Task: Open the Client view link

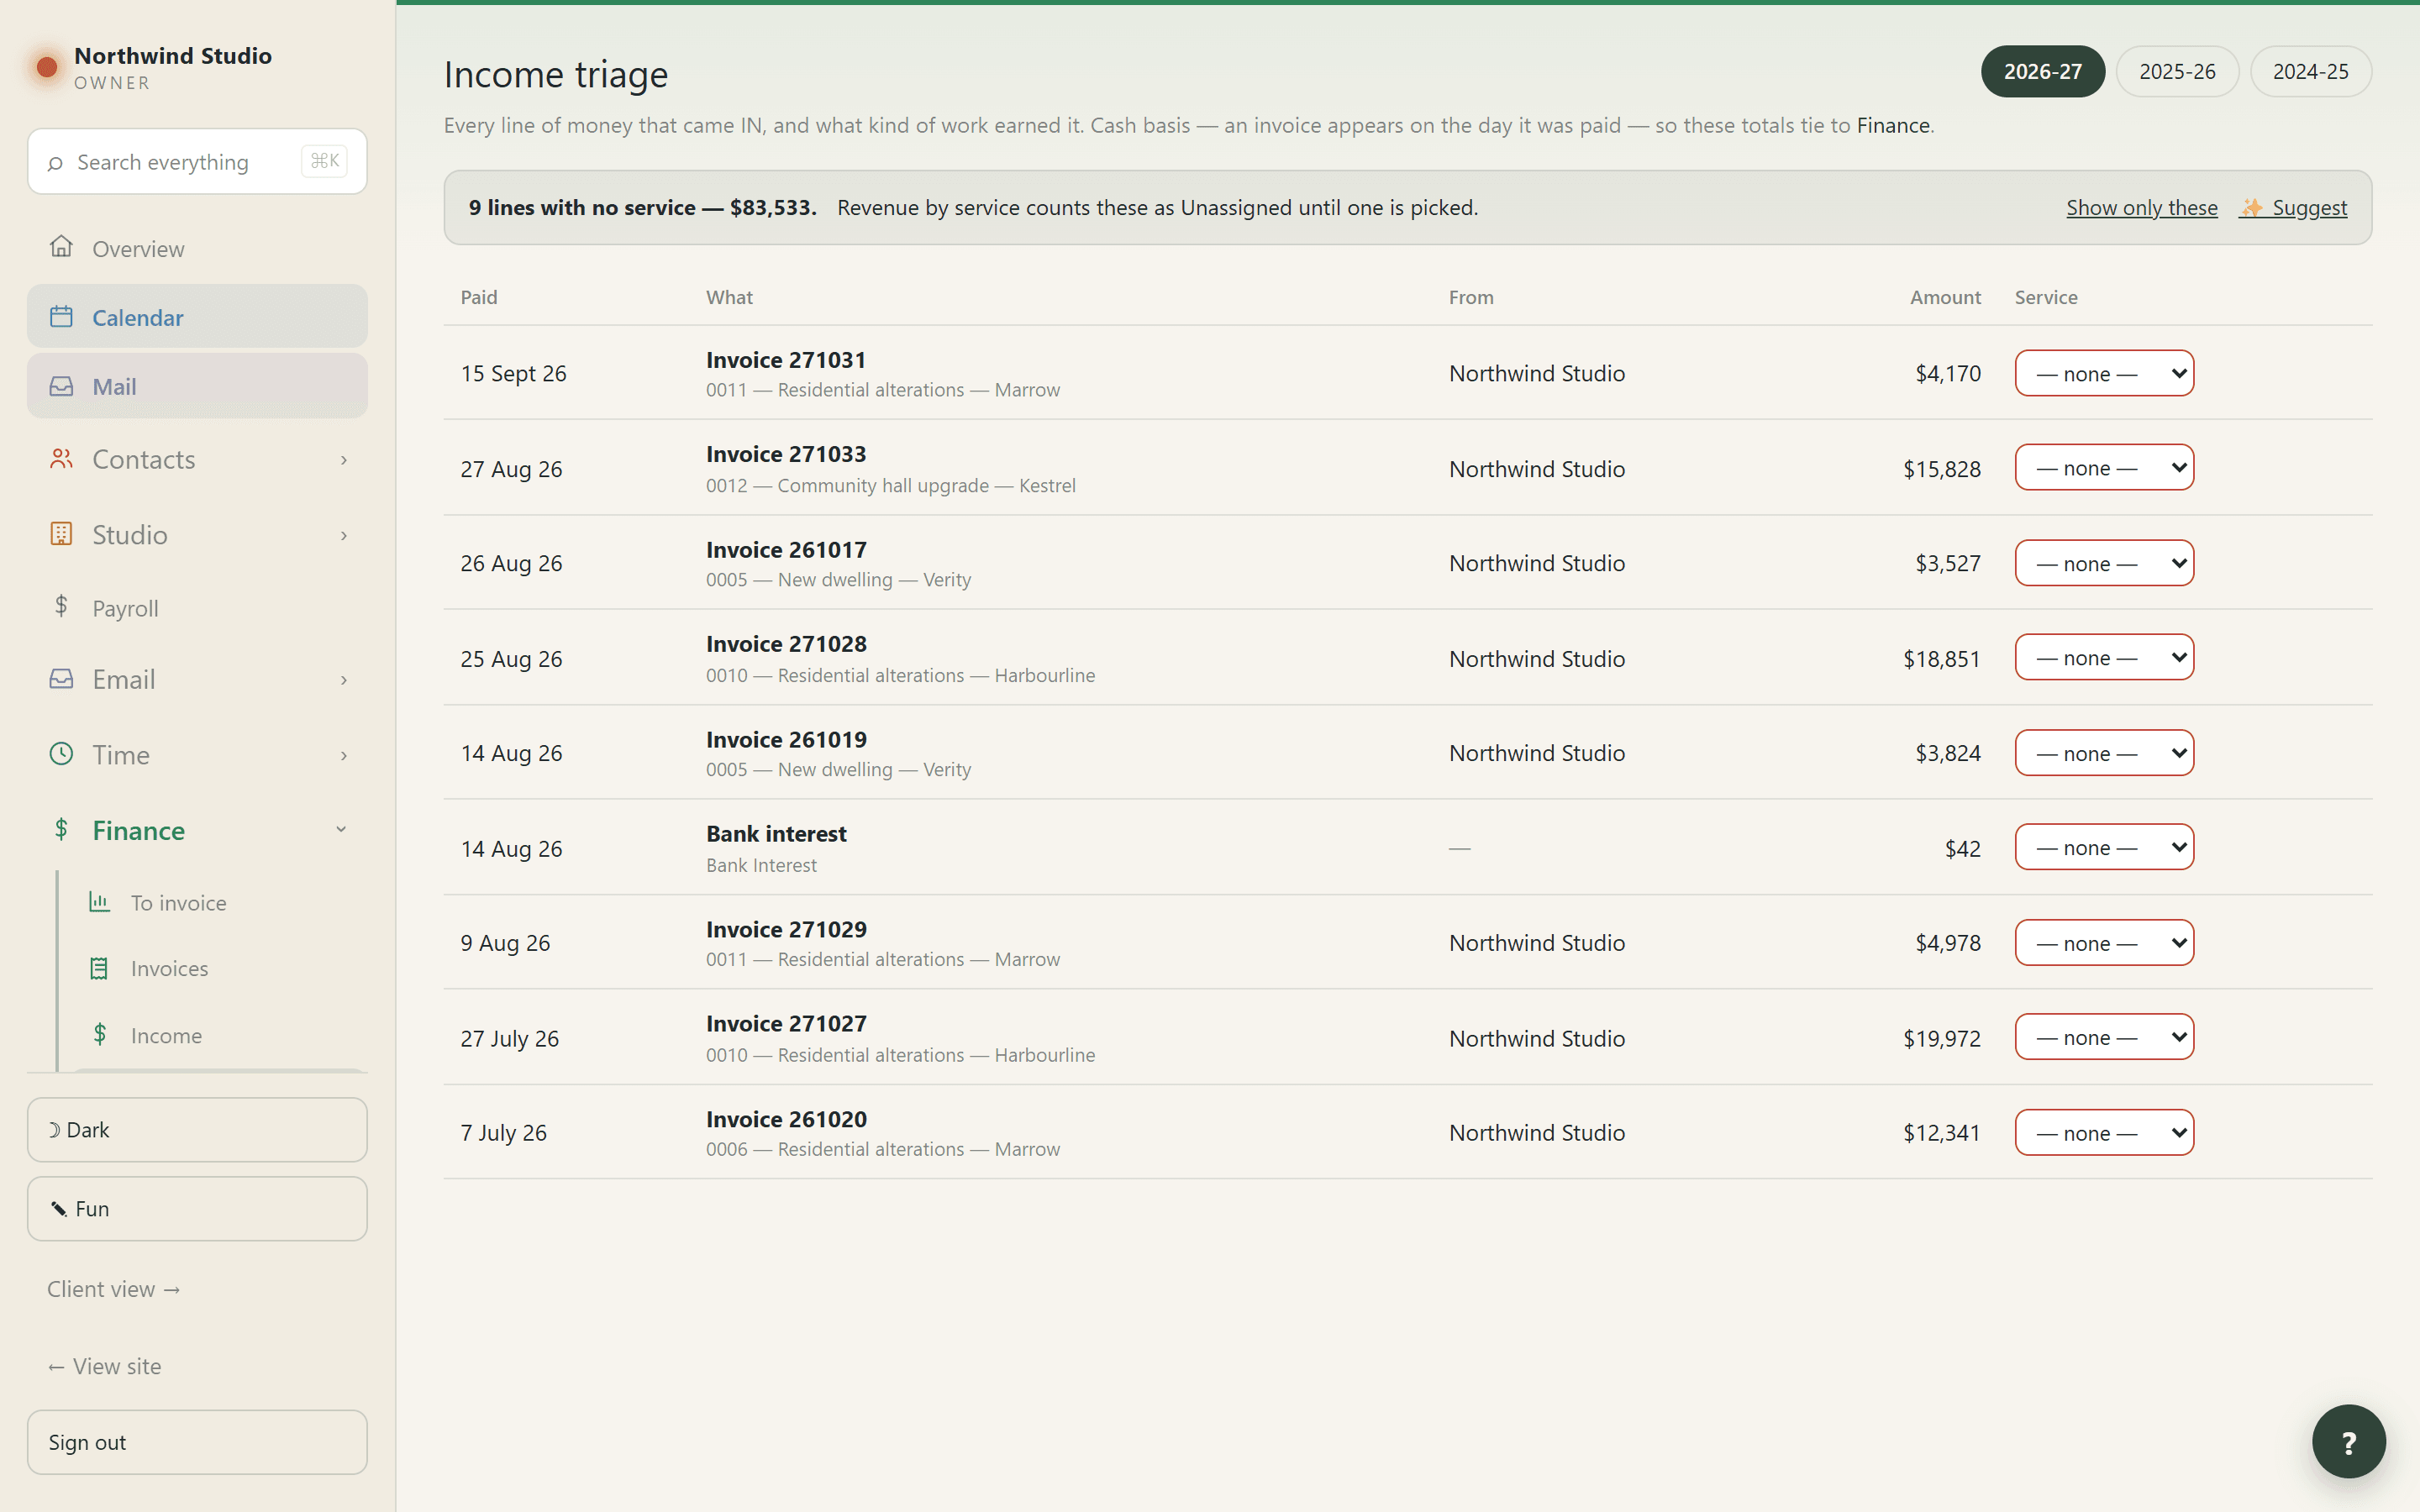Action: 114,1289
